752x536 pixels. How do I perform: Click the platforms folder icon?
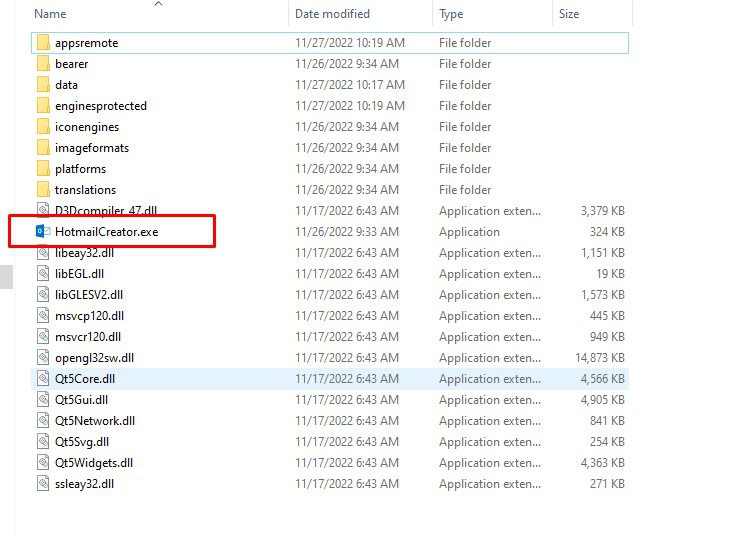point(43,169)
